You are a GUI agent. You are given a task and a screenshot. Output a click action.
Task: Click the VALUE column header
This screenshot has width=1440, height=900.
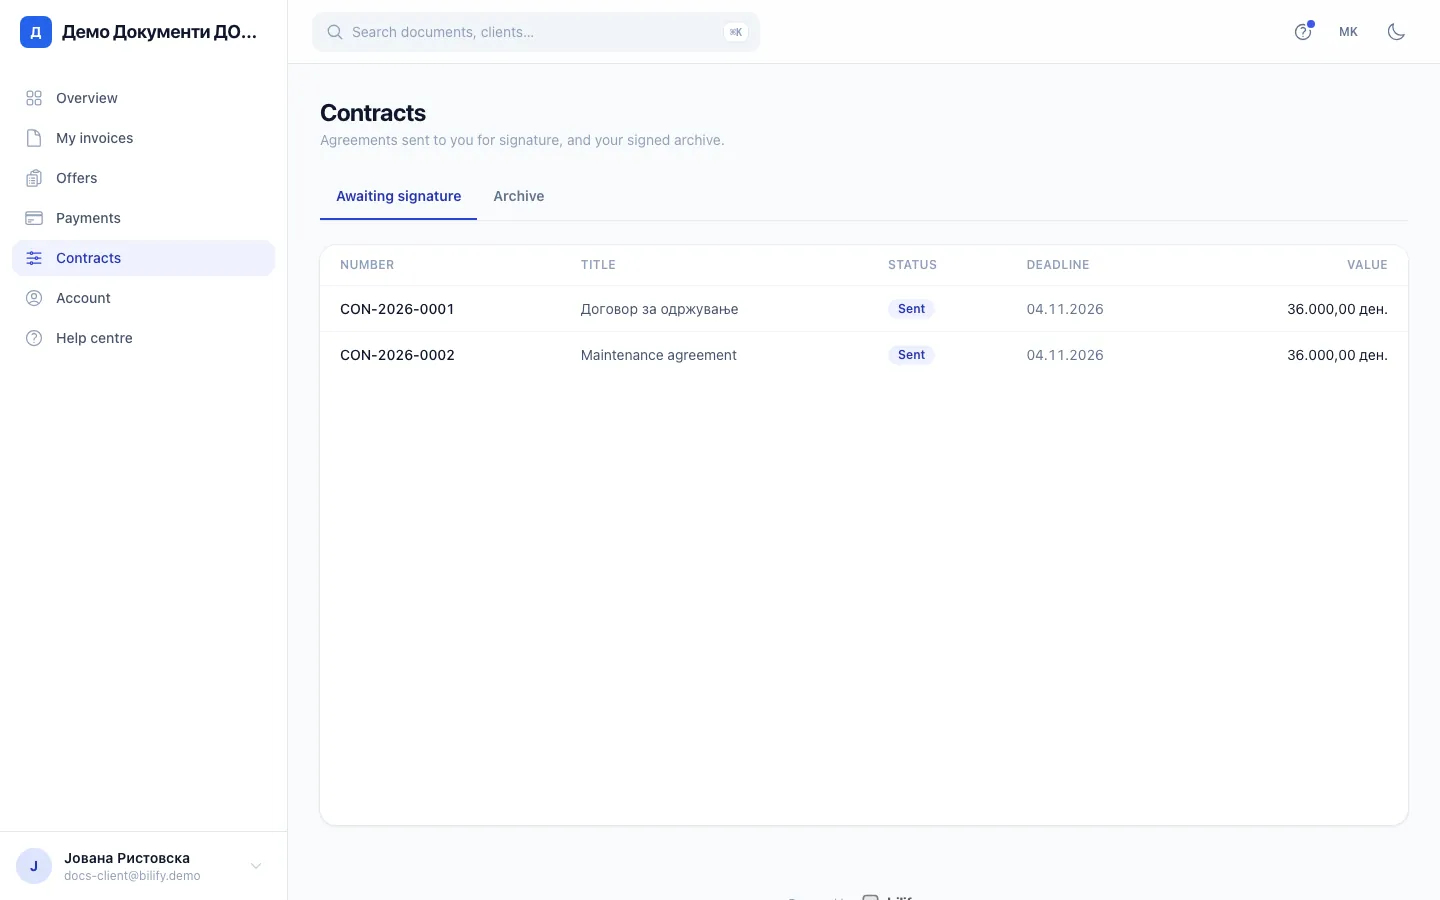click(x=1367, y=265)
